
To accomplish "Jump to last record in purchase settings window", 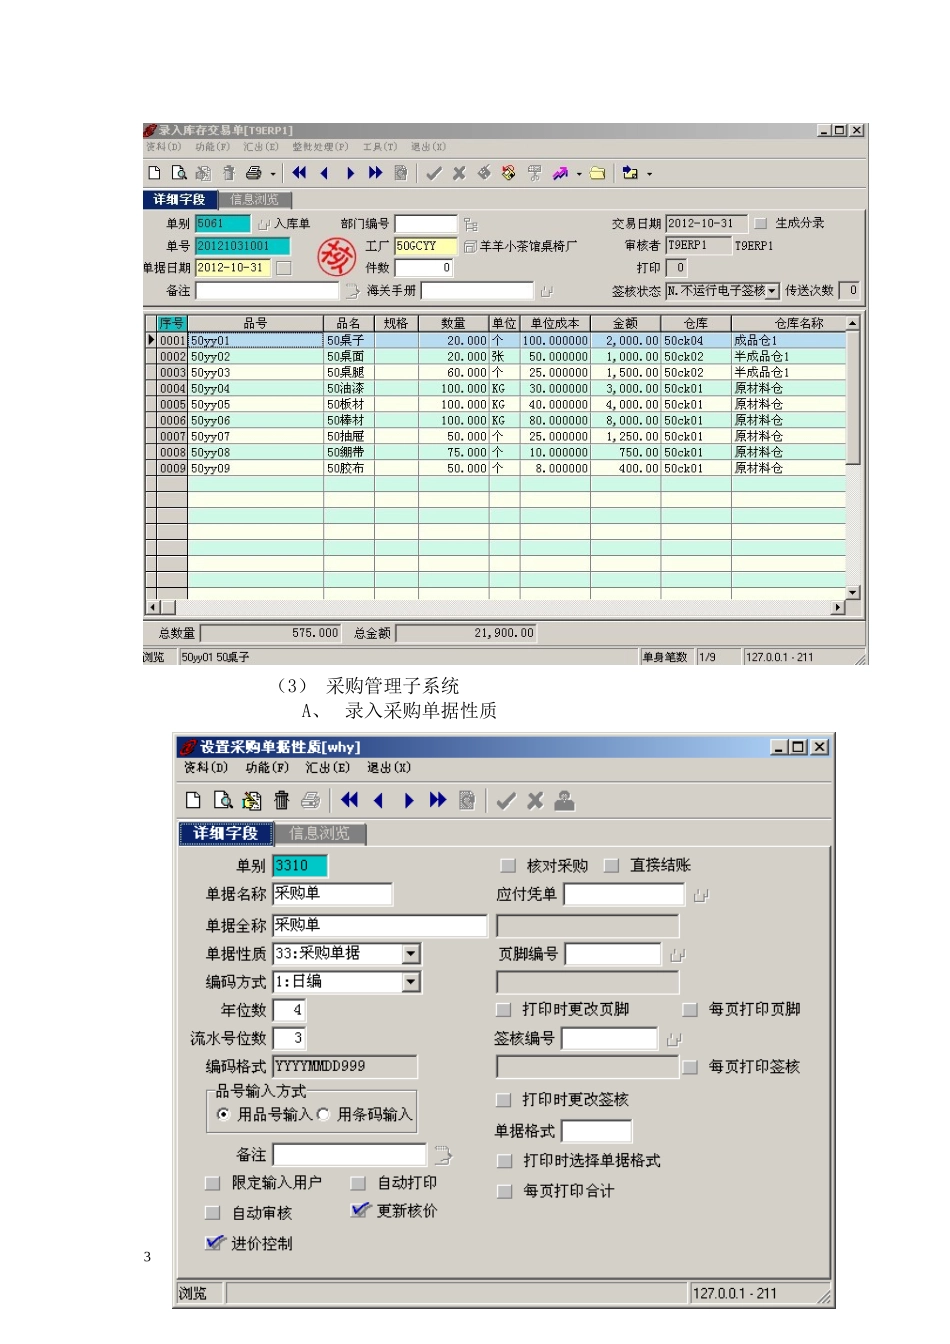I will coord(437,800).
